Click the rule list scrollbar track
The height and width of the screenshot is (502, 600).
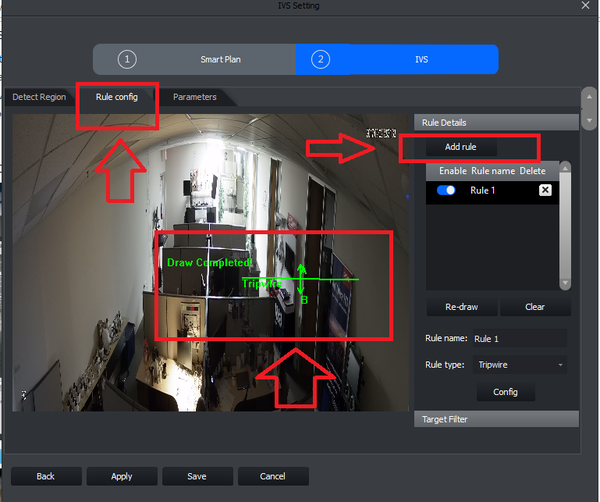coord(565,226)
